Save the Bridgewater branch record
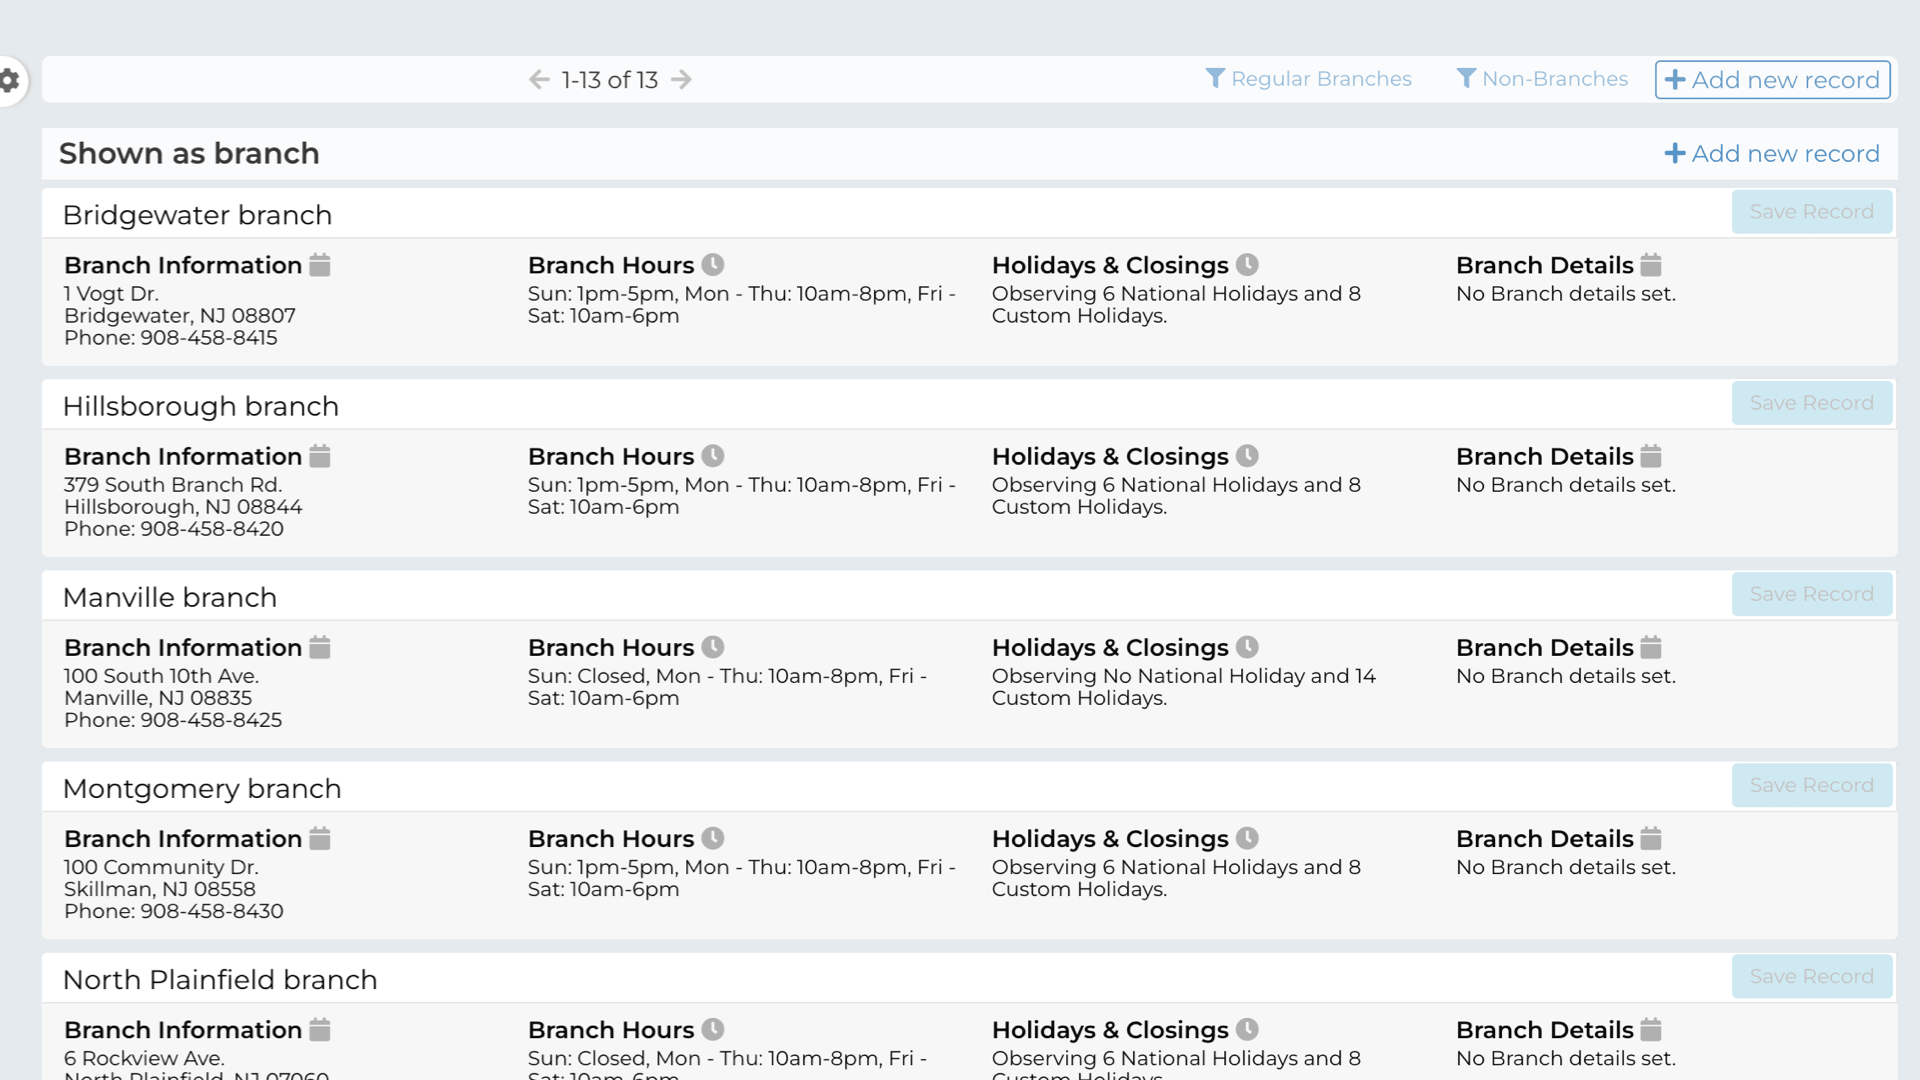This screenshot has width=1920, height=1080. (x=1811, y=212)
